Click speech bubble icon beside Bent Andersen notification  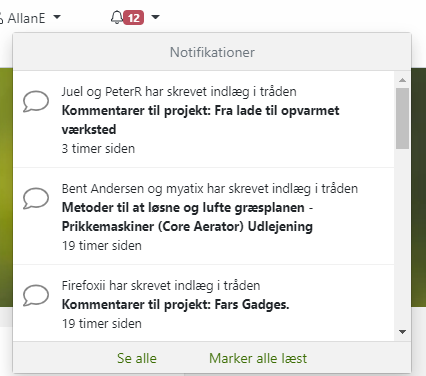tap(36, 198)
